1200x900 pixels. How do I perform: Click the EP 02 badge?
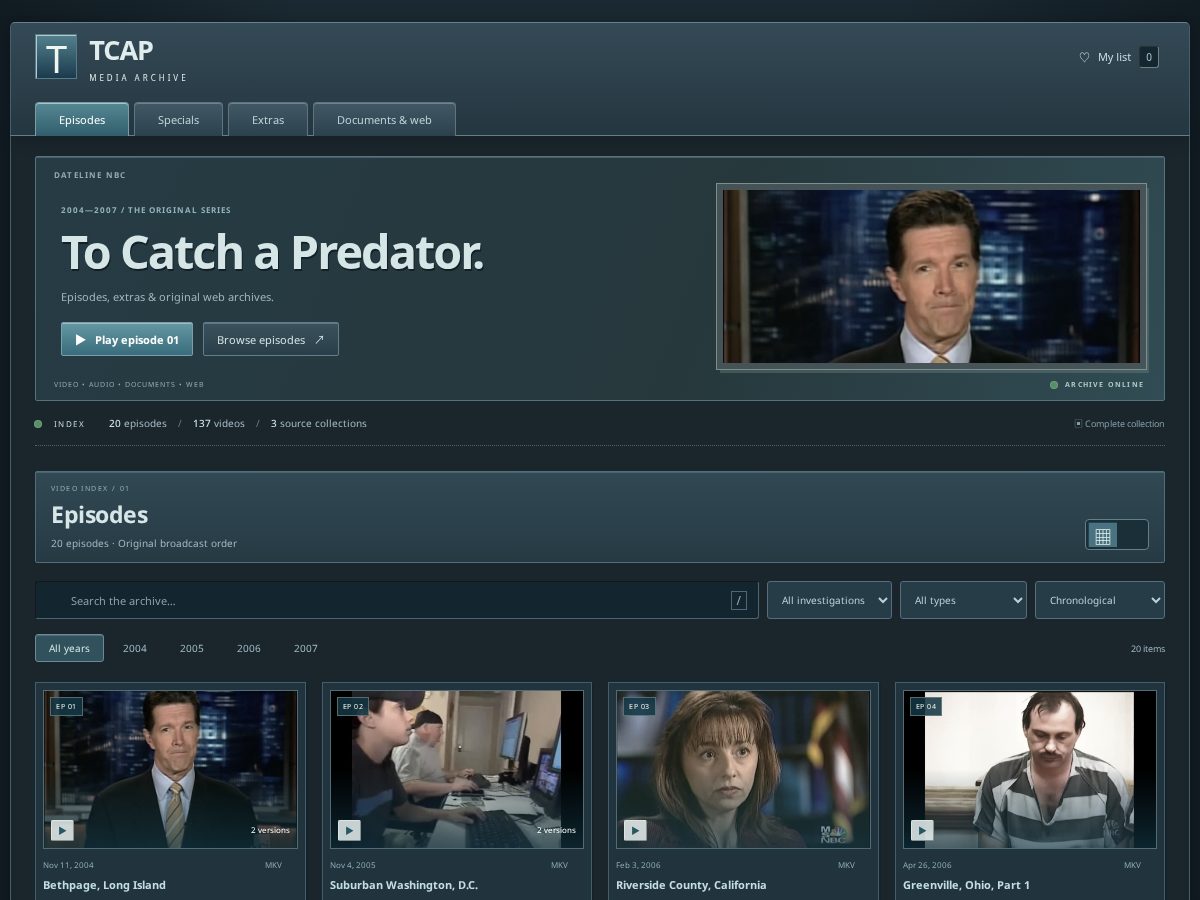coord(353,706)
